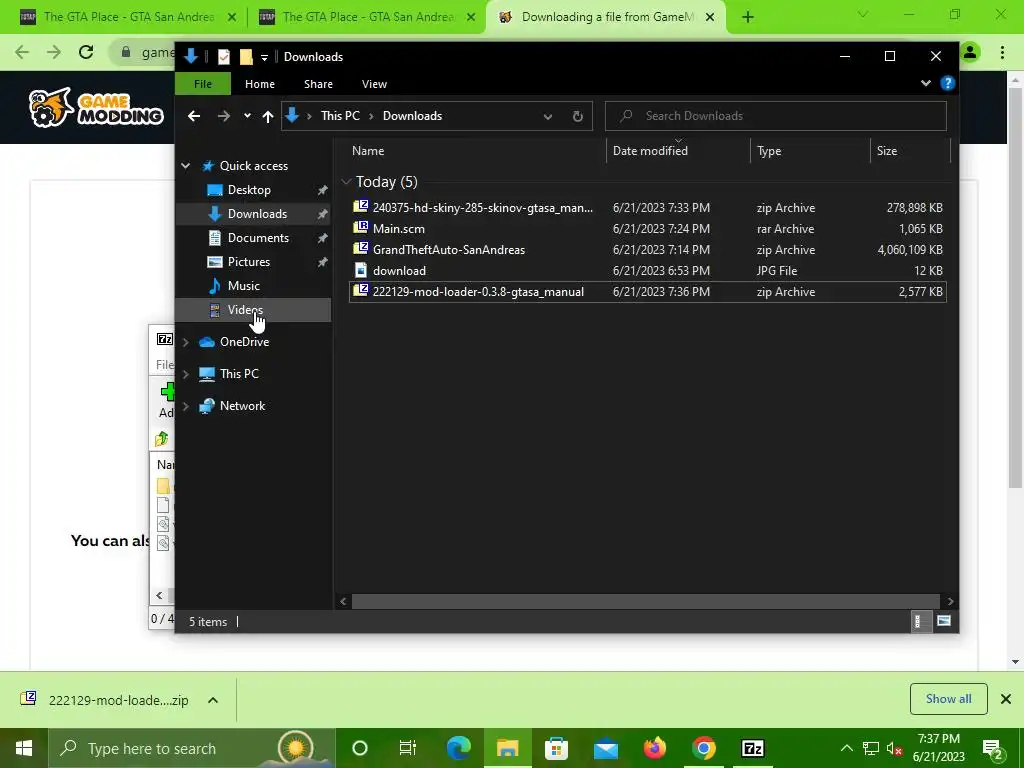The image size is (1024, 768).
Task: Select Music in navigation pane
Action: [243, 285]
